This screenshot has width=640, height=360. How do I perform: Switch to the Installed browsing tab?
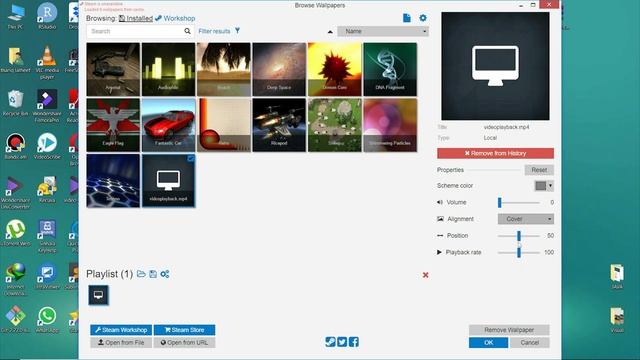tap(136, 18)
